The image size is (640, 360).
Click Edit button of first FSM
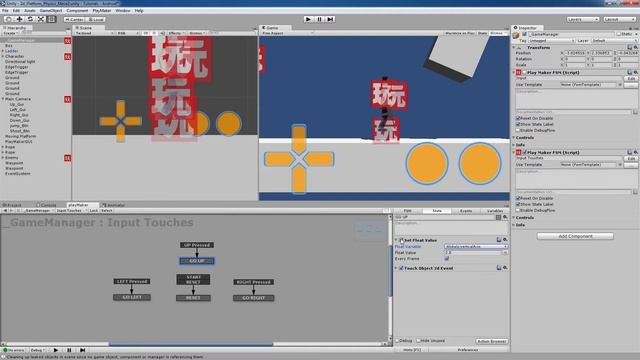pos(631,78)
